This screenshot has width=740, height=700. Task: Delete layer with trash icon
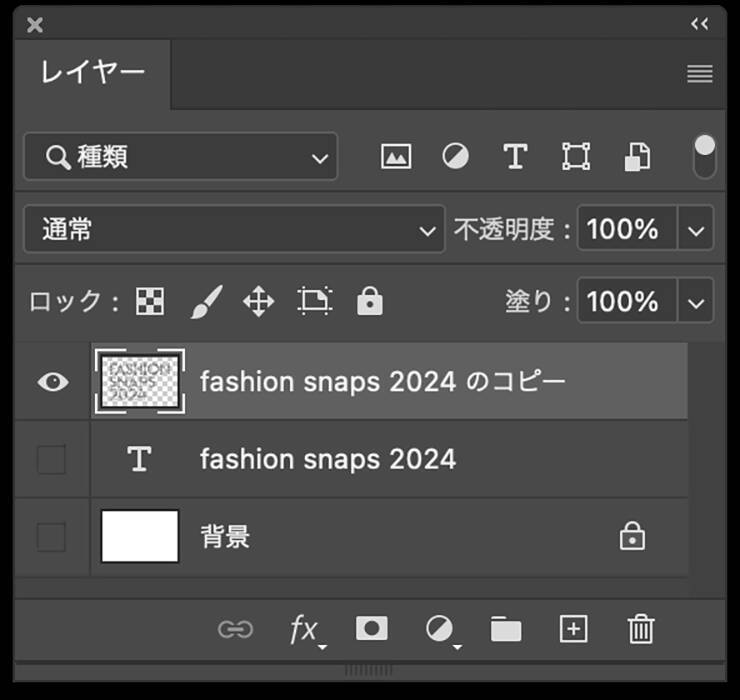point(641,629)
